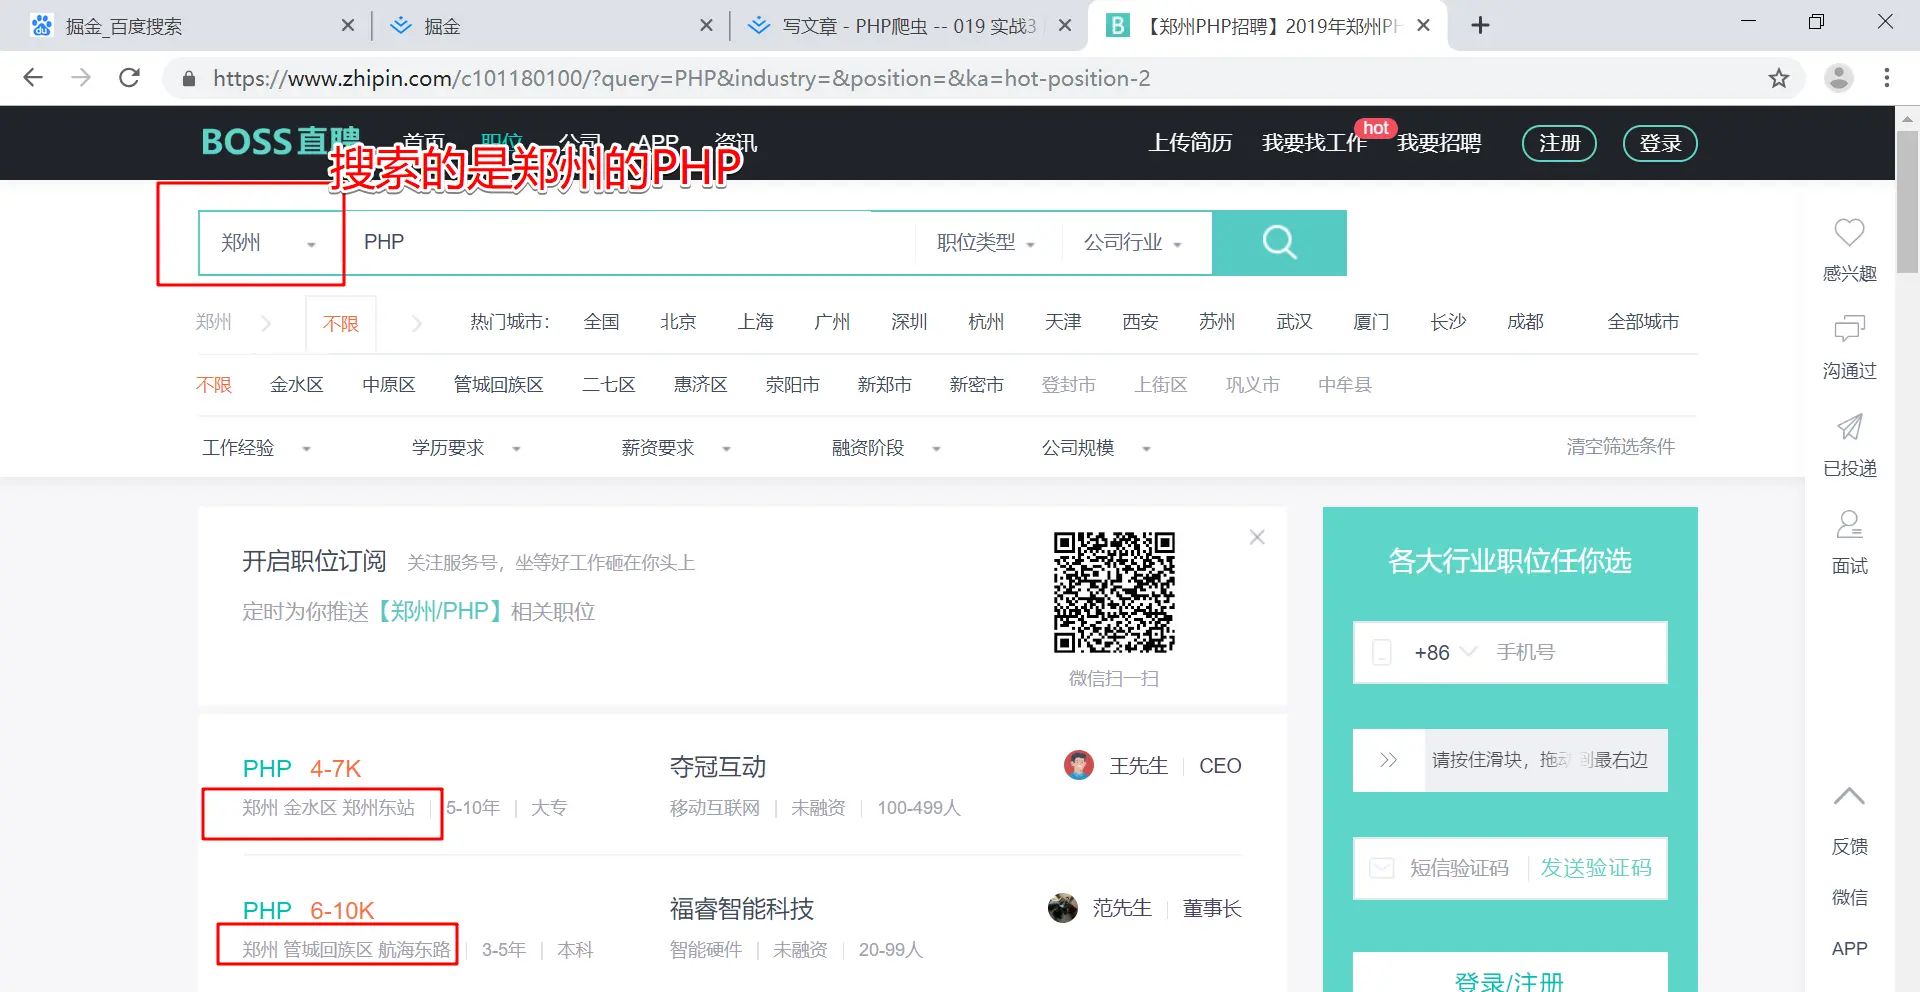Click the 沟通过 chat bubble icon

[1849, 329]
